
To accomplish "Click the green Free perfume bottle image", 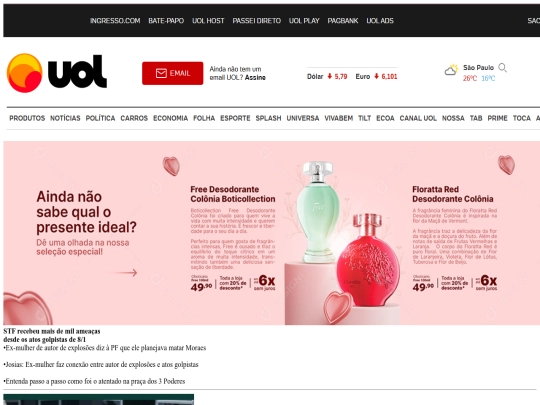I will 318,212.
